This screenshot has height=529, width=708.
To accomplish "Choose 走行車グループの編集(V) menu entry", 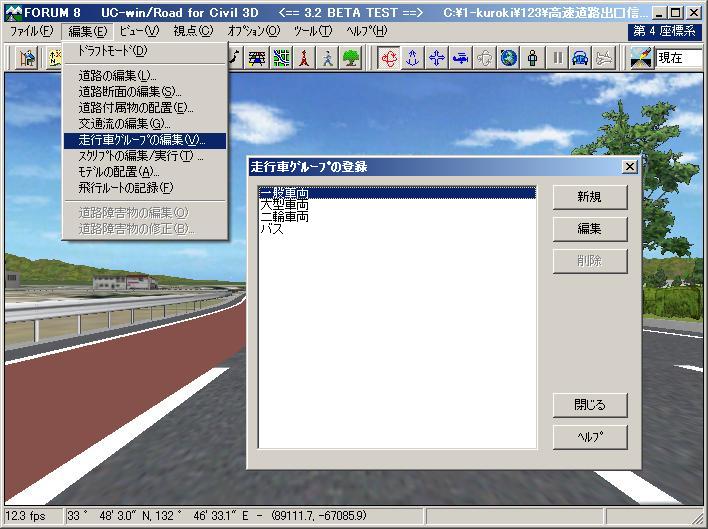I will coord(144,140).
